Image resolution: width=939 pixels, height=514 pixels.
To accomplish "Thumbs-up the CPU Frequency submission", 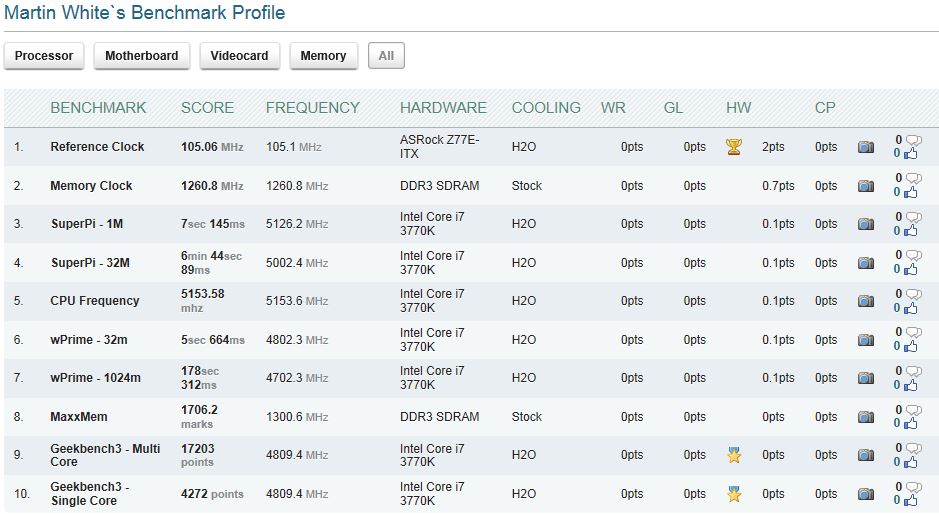I will tap(911, 308).
